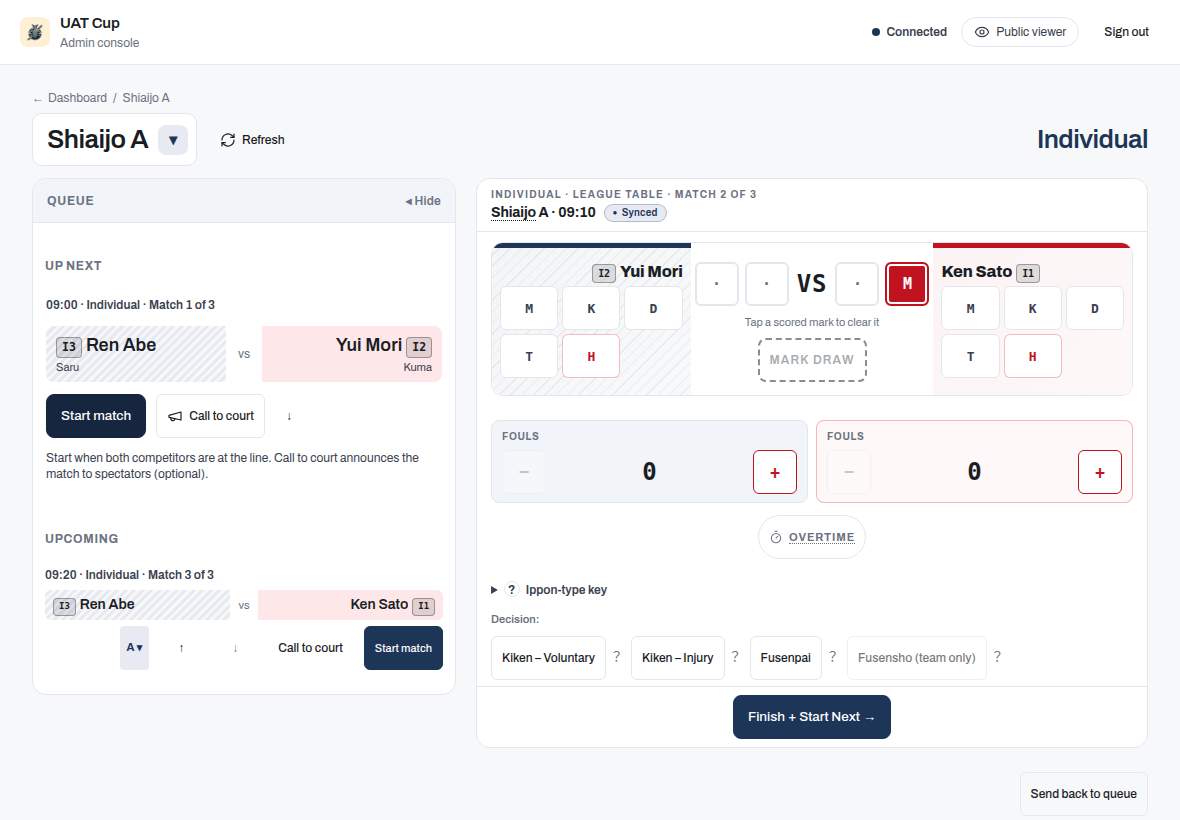Score K (kote) for Yui Mori
Viewport: 1180px width, 820px height.
click(591, 308)
